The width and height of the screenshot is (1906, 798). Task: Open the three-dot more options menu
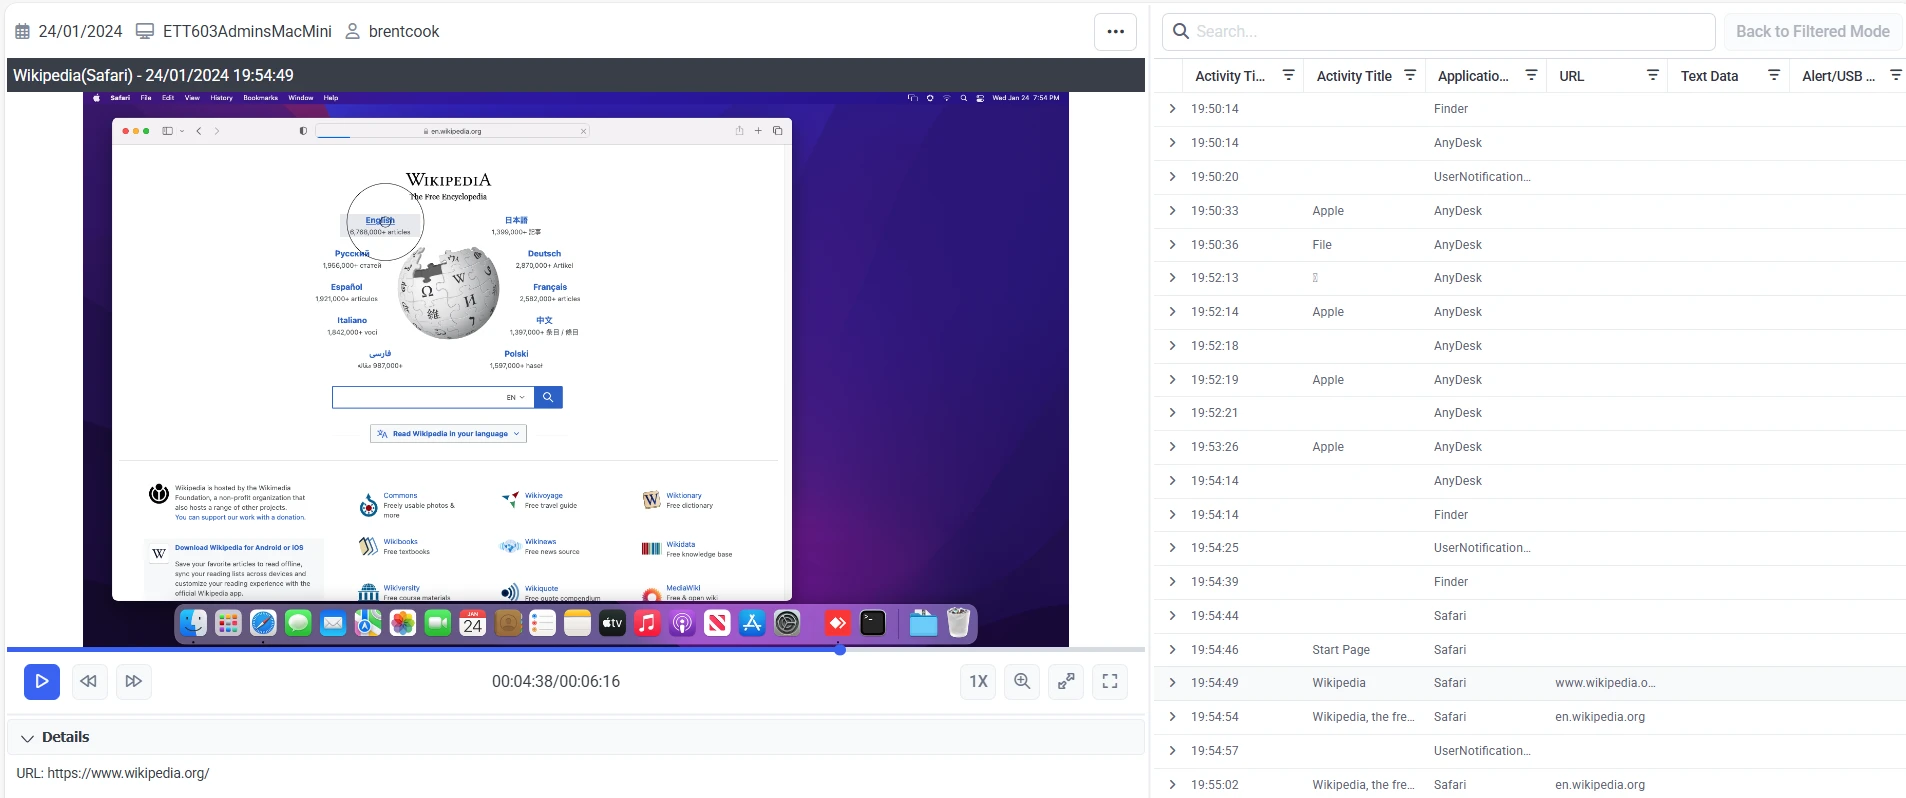click(1115, 32)
